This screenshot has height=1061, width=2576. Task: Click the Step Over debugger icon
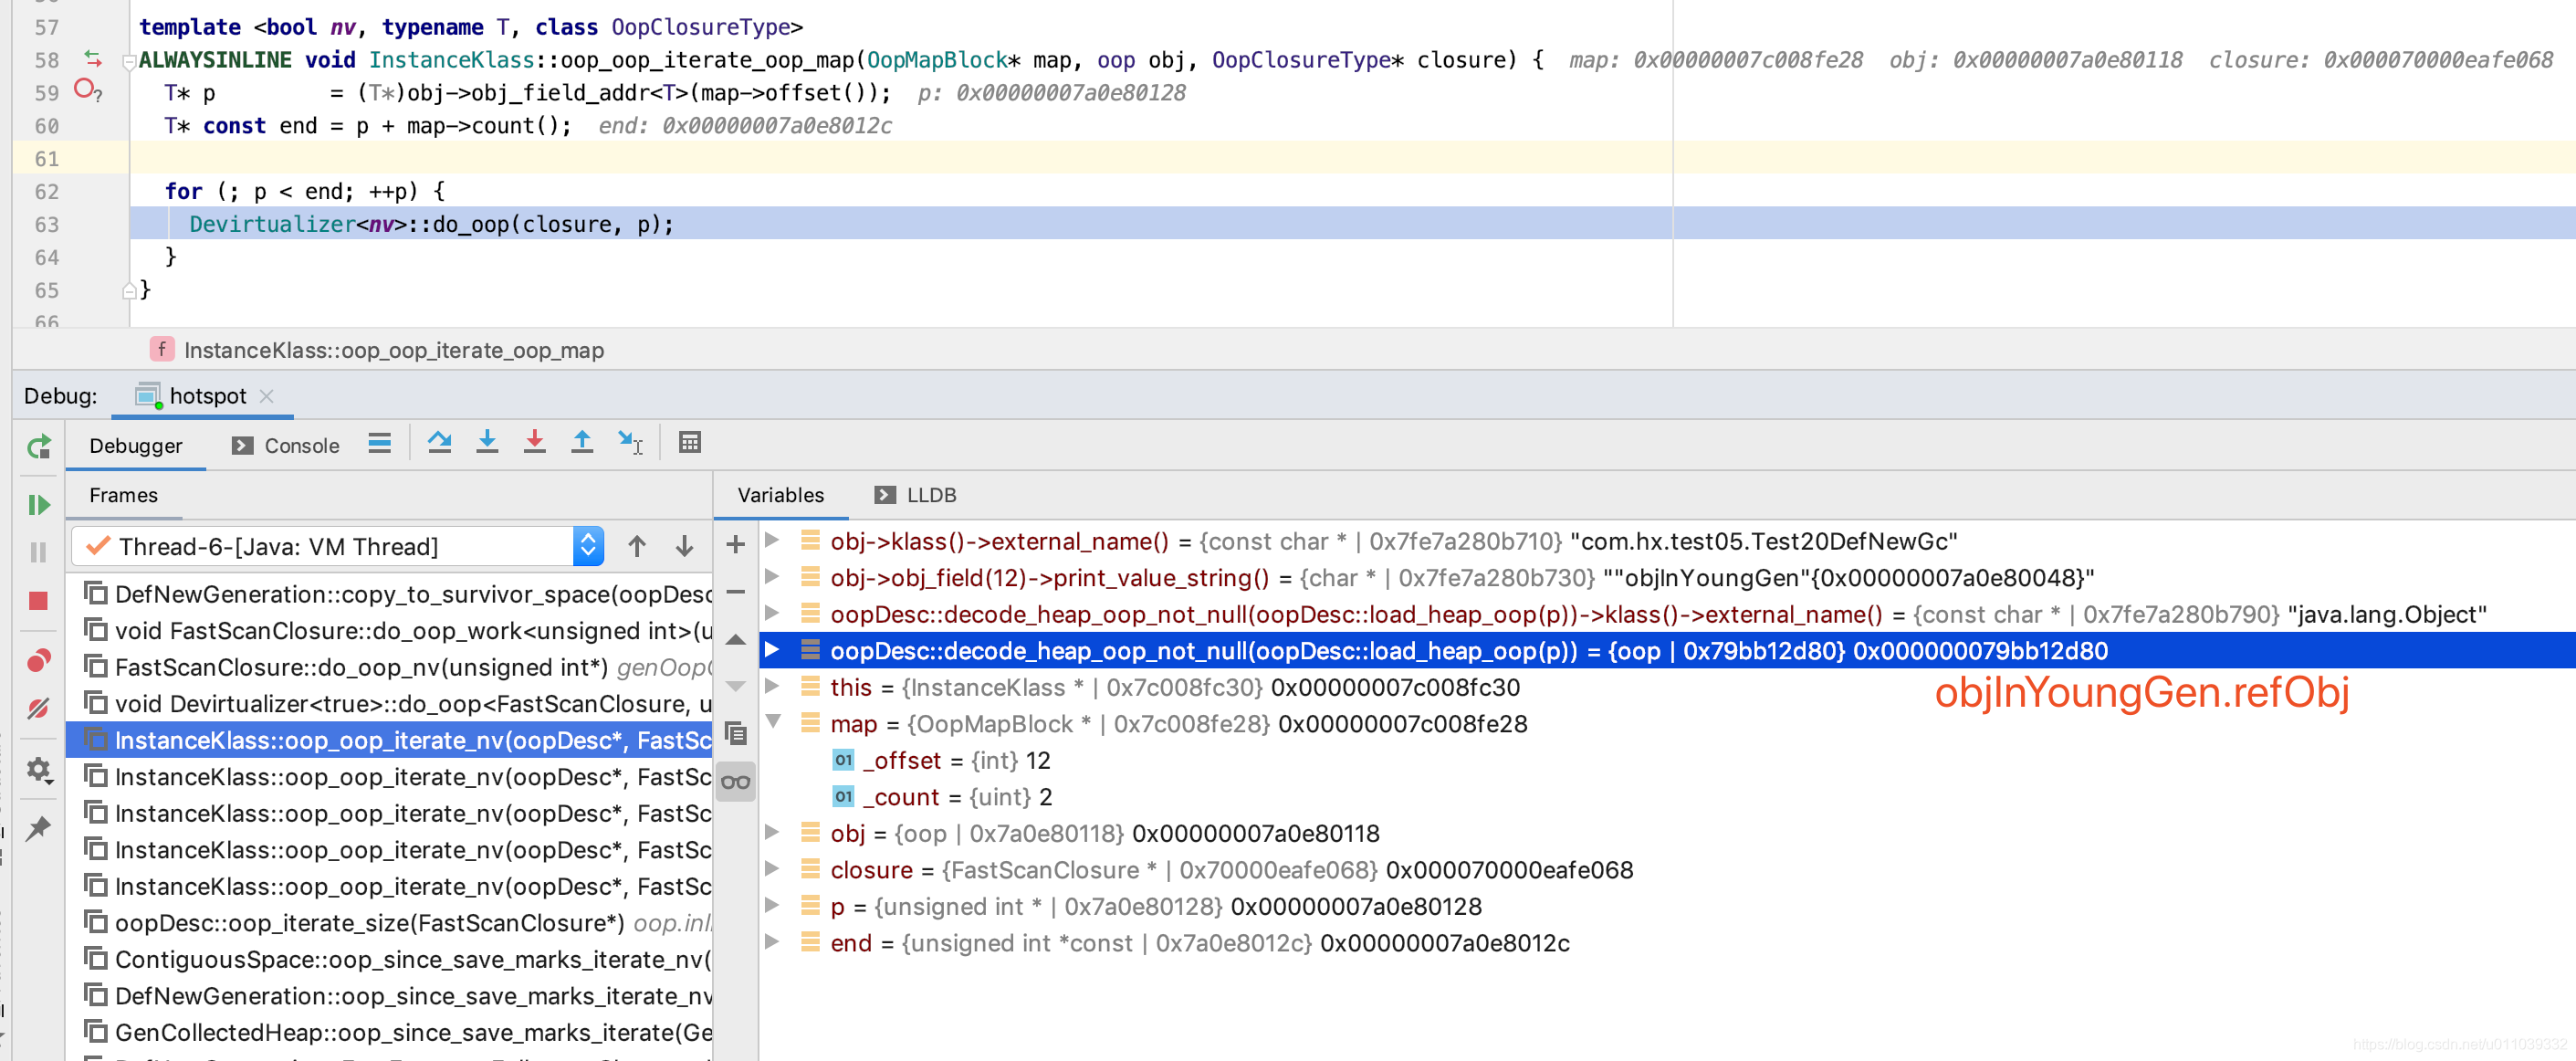tap(439, 443)
